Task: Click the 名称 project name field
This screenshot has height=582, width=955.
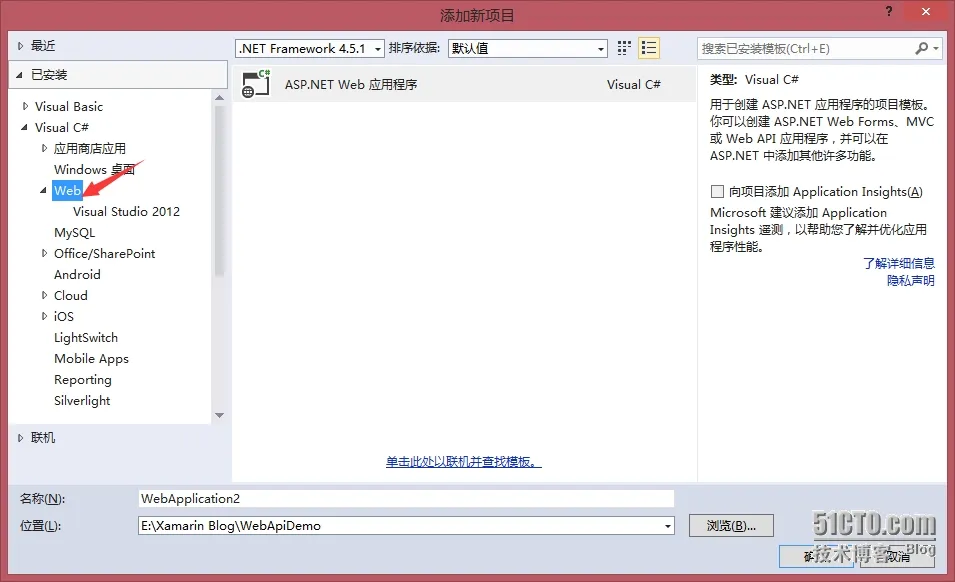Action: (406, 499)
